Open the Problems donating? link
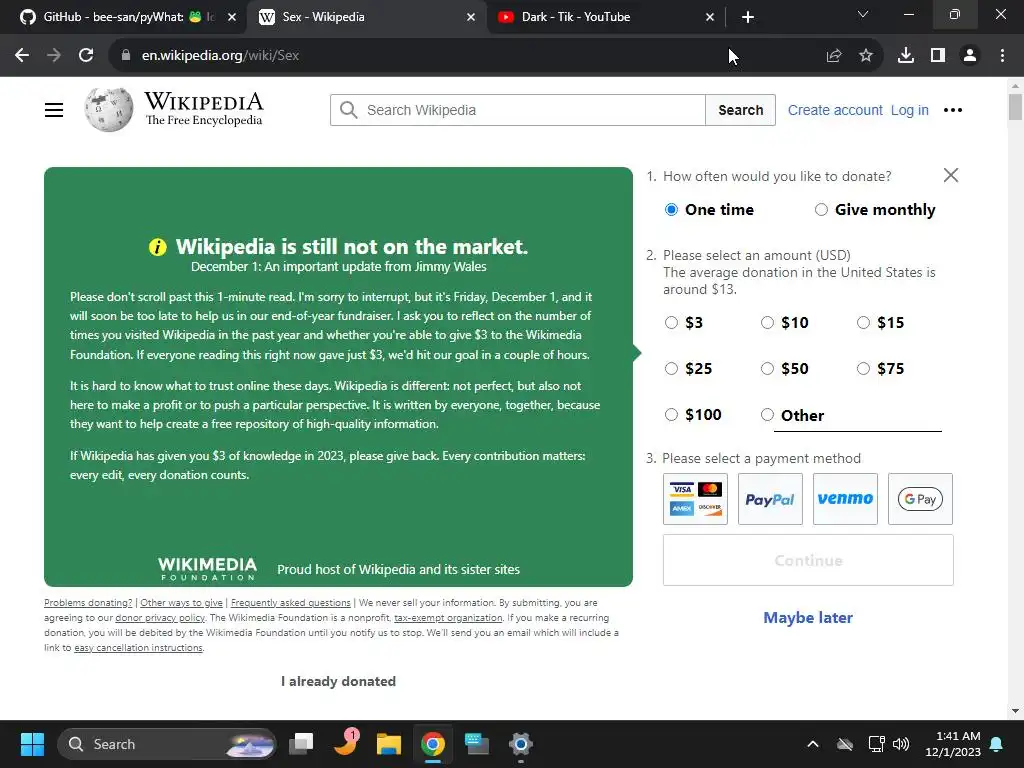 [x=88, y=603]
